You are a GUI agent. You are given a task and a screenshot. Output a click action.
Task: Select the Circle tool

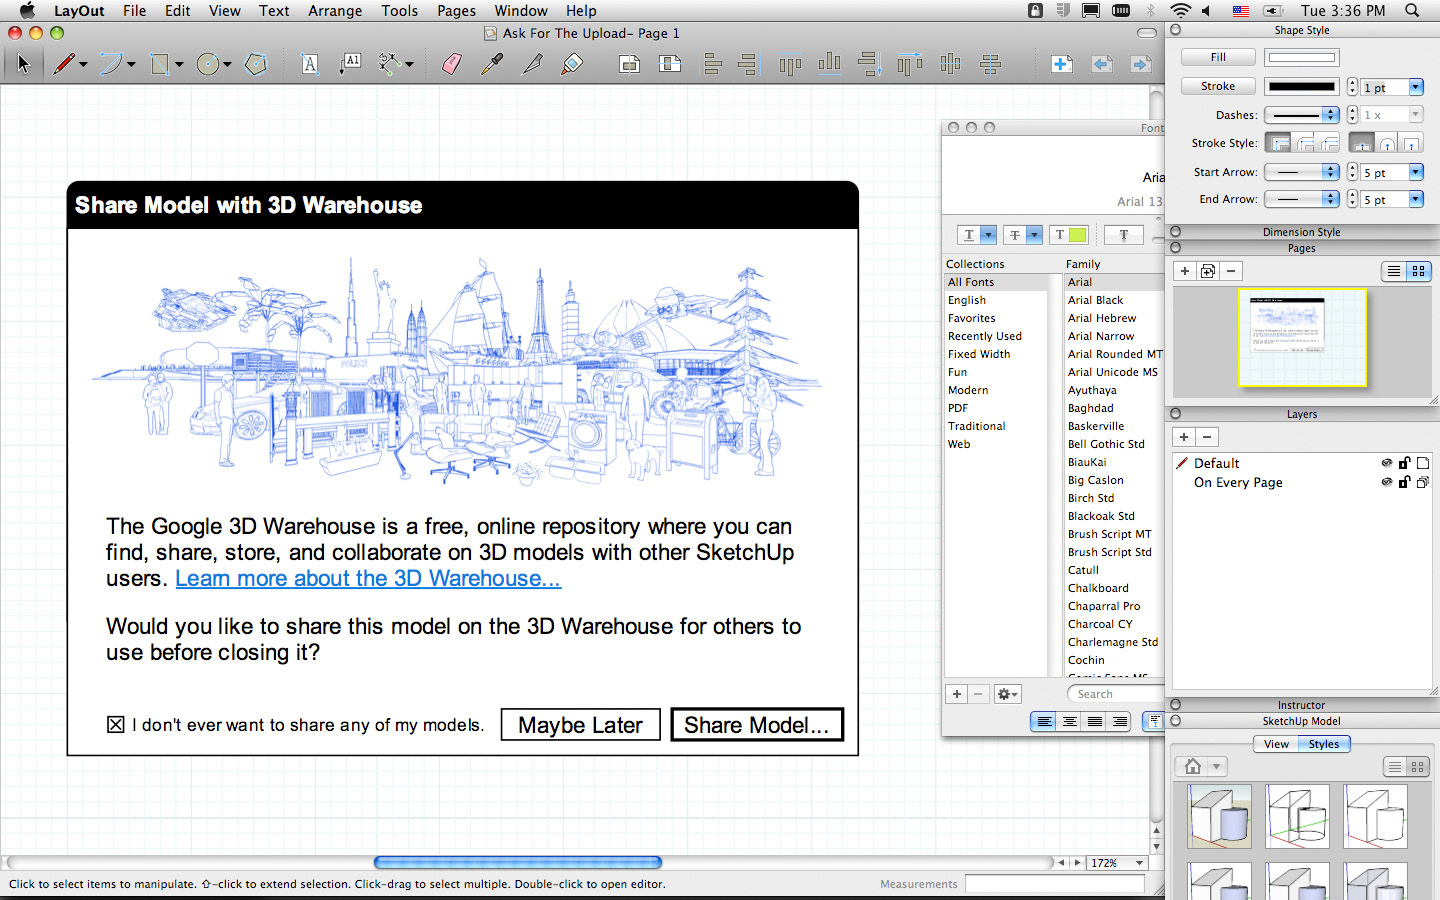pyautogui.click(x=208, y=64)
